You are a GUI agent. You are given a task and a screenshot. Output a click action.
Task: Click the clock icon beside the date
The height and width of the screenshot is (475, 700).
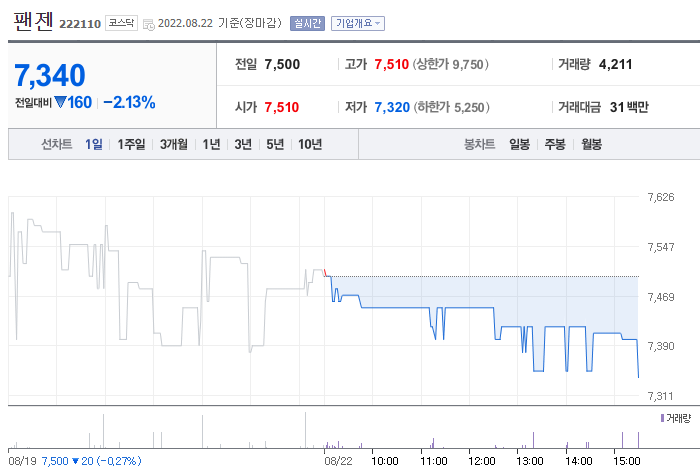[x=149, y=25]
